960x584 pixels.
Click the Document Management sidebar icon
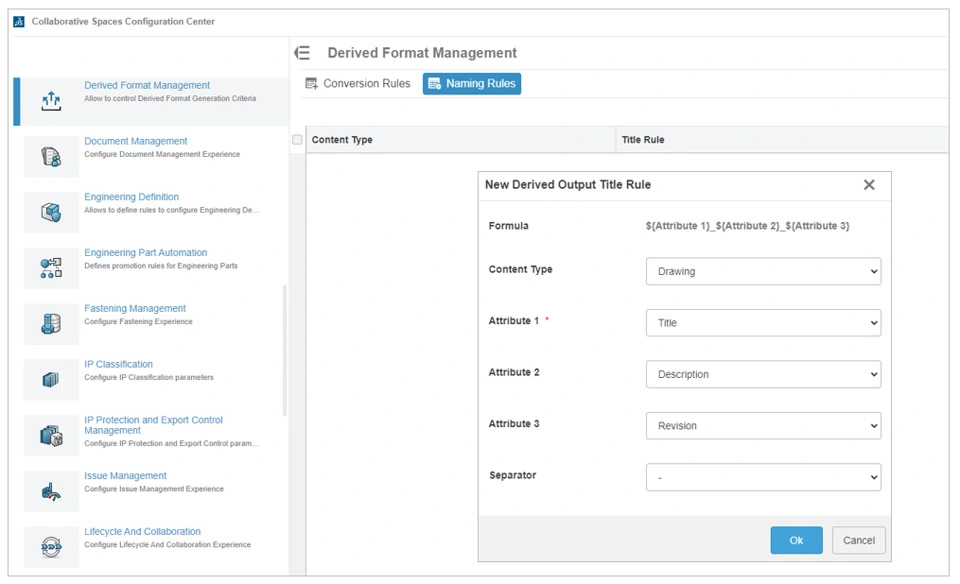click(51, 157)
